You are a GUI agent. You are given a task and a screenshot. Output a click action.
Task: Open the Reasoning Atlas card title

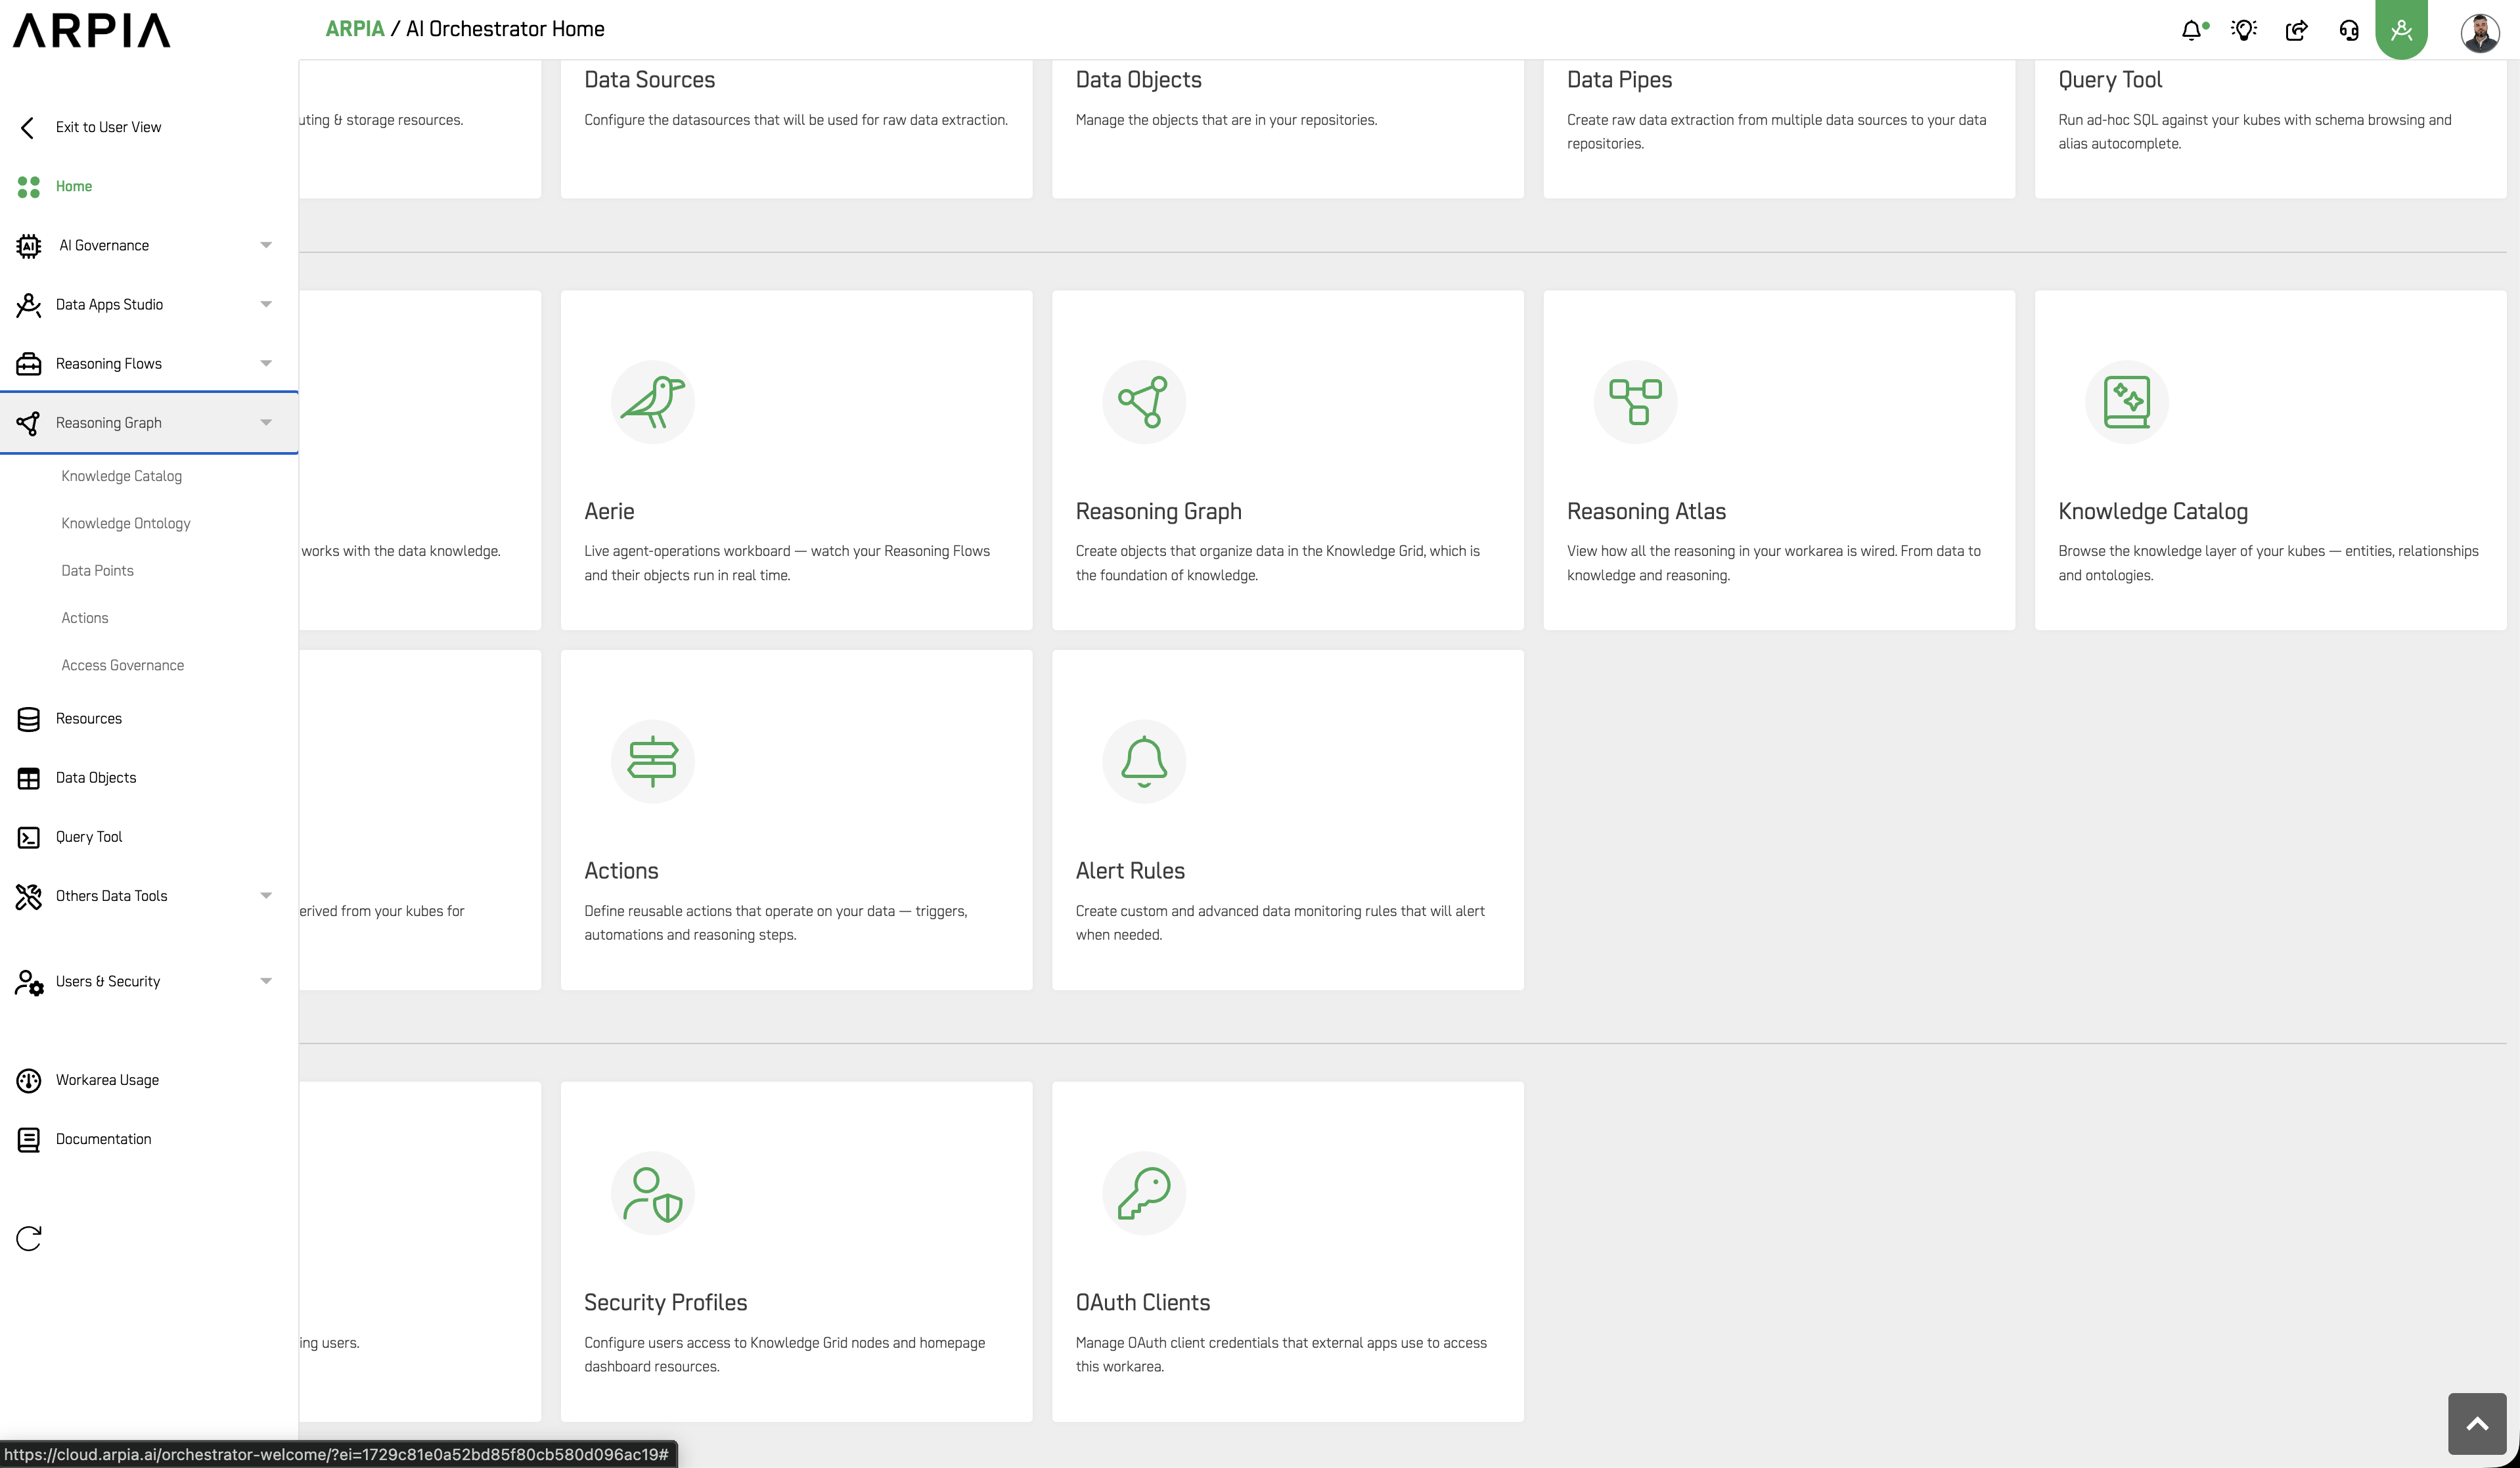coord(1646,511)
